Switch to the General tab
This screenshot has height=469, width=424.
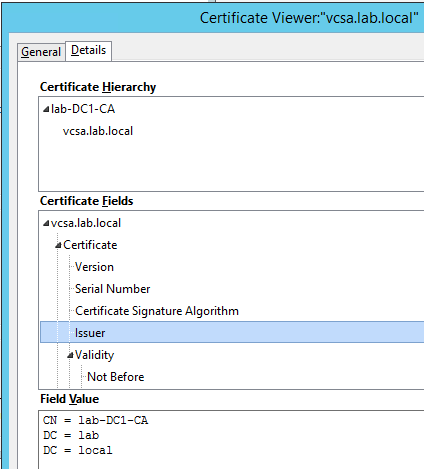pos(41,52)
